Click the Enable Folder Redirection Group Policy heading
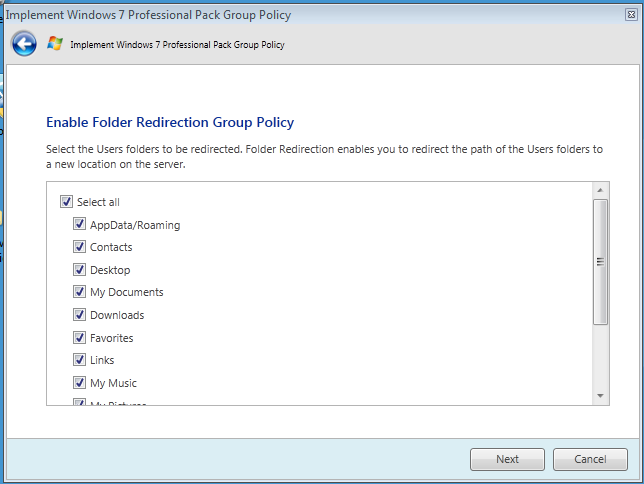Screen dimensions: 644x484 170,122
